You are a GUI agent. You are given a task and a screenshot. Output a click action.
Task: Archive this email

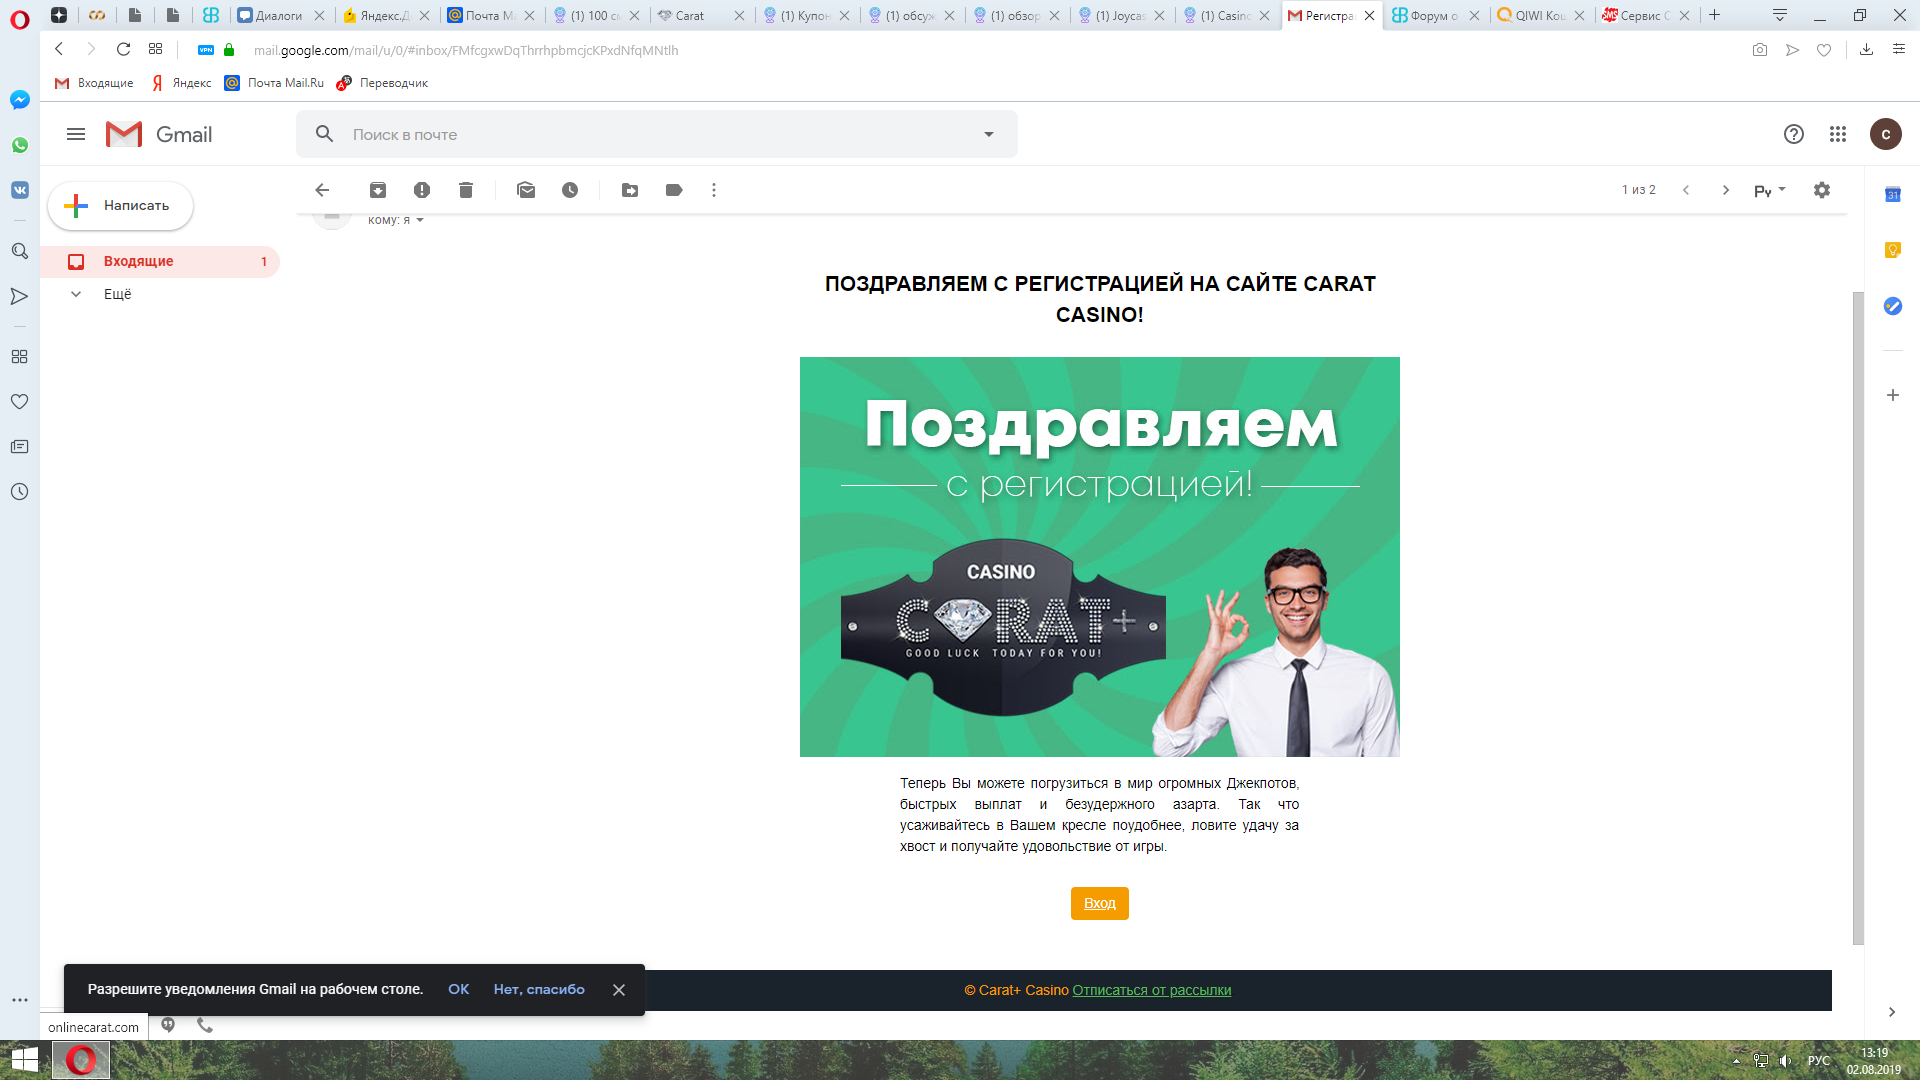(378, 190)
